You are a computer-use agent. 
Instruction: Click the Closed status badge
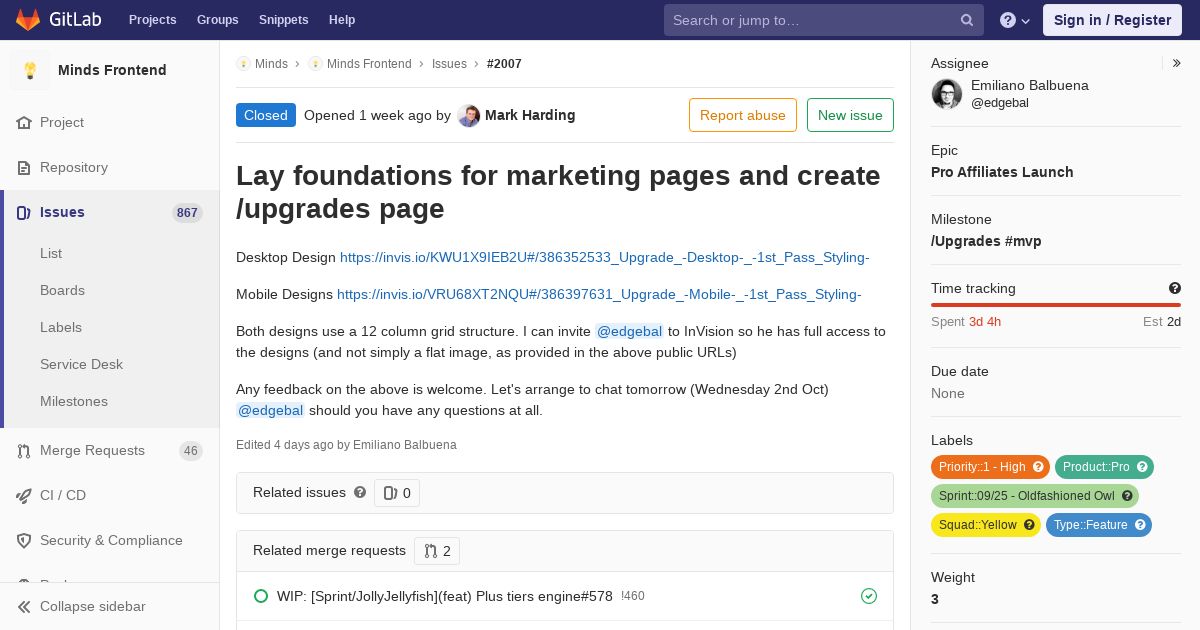point(266,115)
